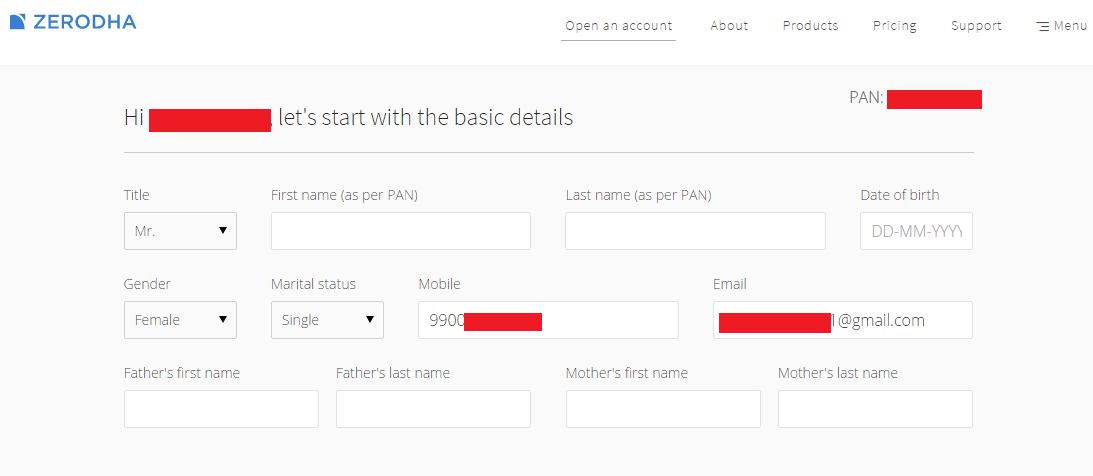Navigate to the Products page
Screen dimensions: 1093x476
(811, 26)
